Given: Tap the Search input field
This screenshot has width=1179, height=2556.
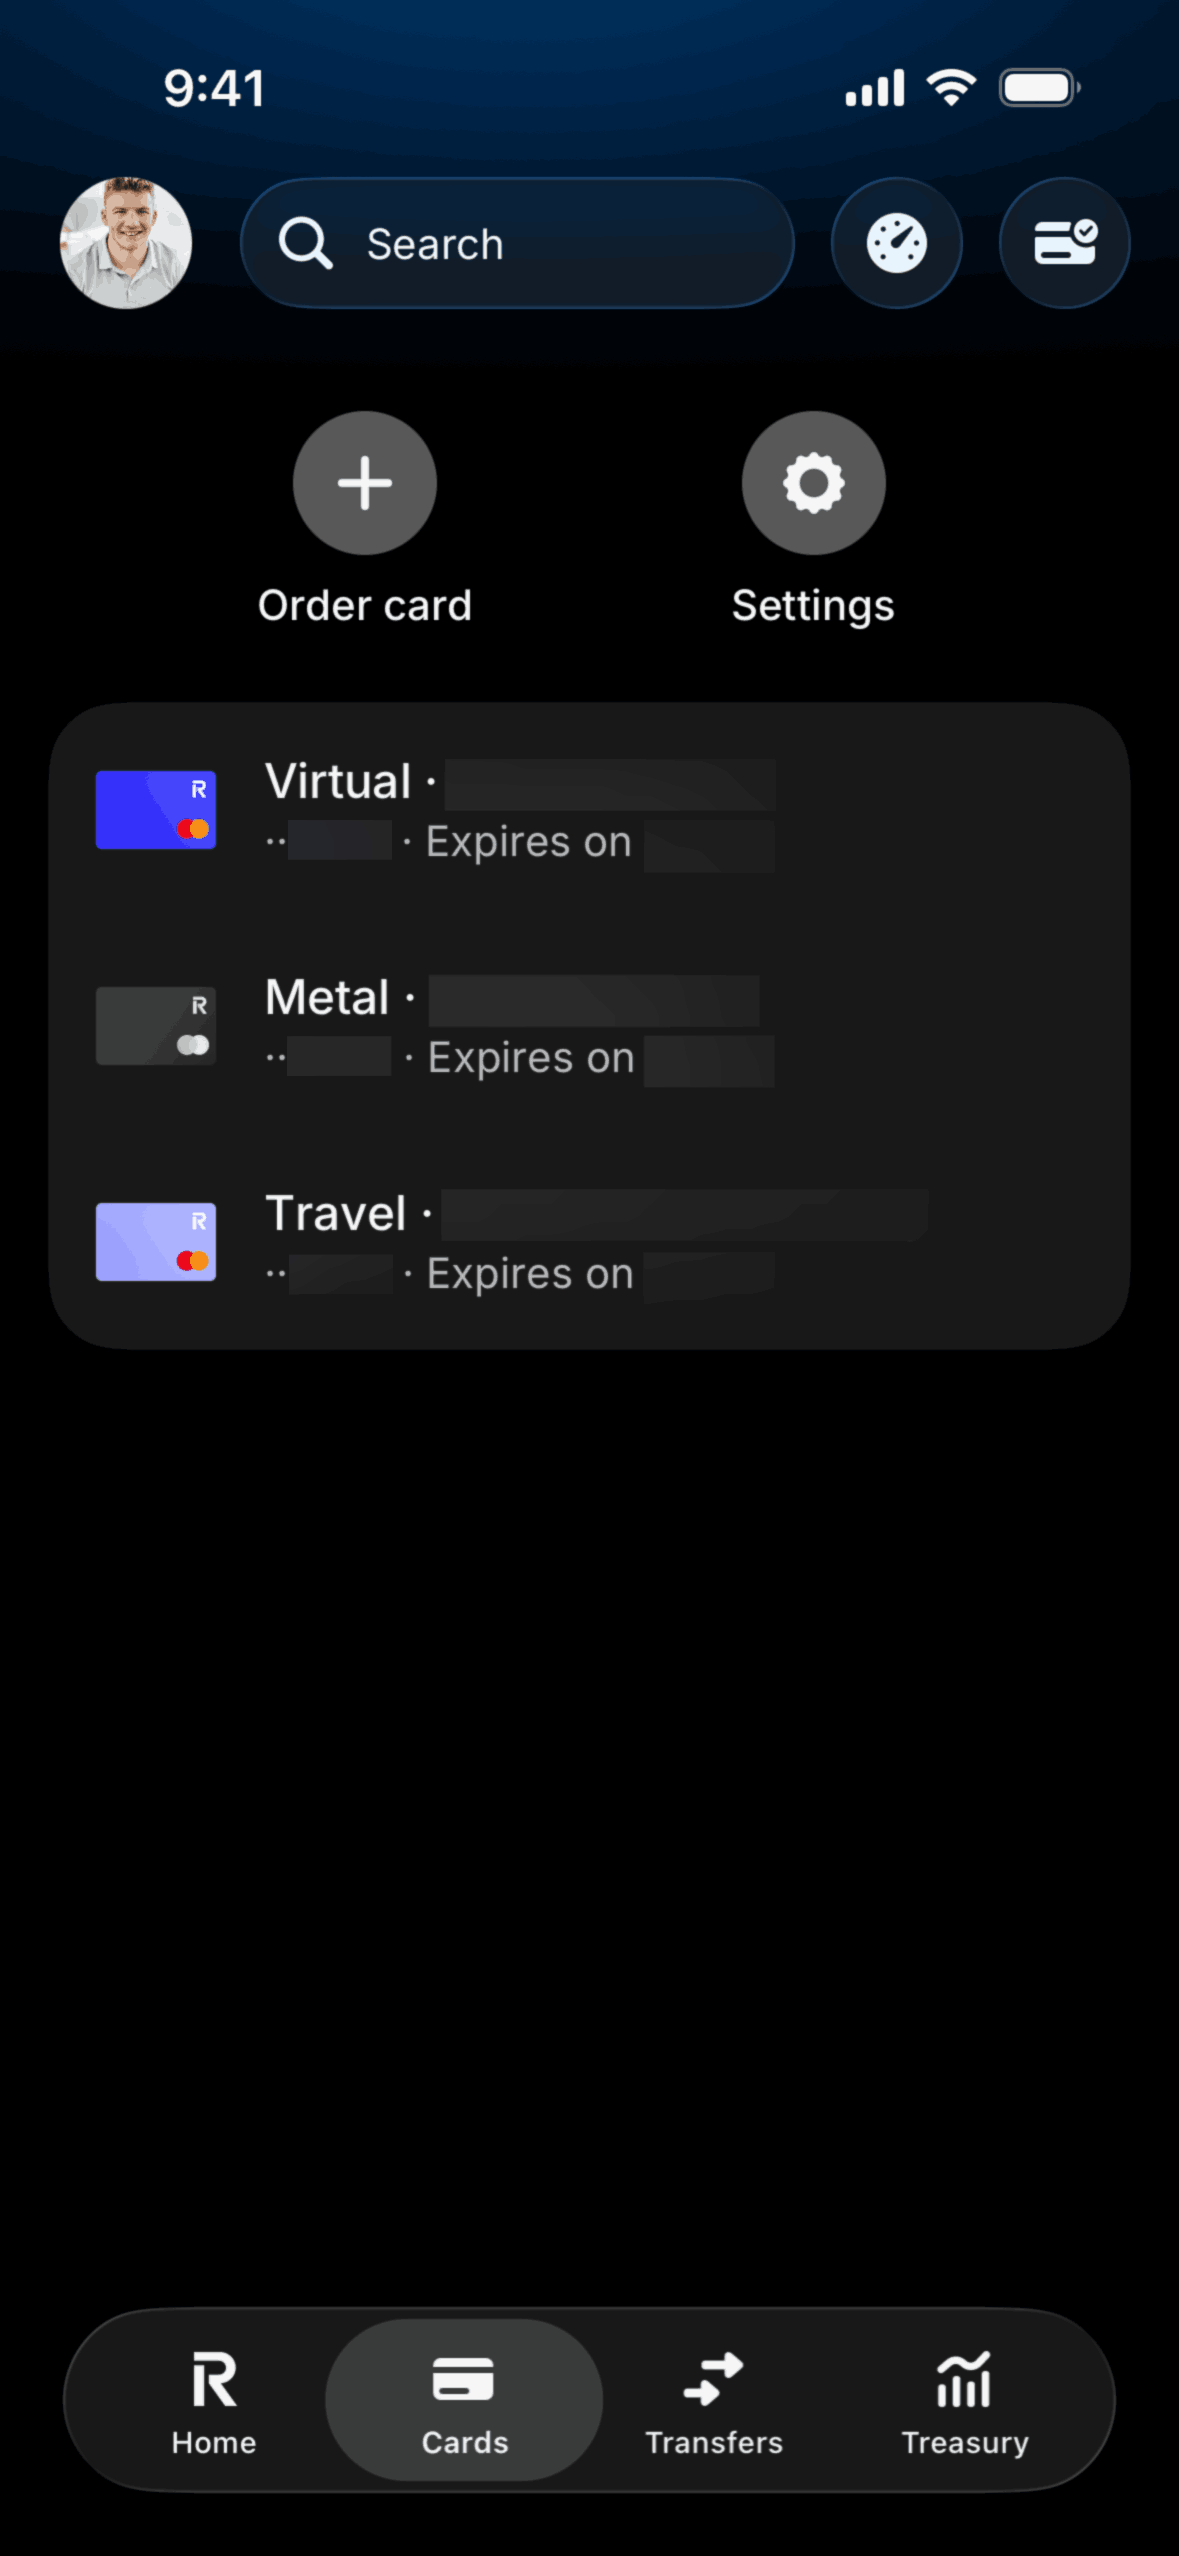Looking at the screenshot, I should (517, 243).
